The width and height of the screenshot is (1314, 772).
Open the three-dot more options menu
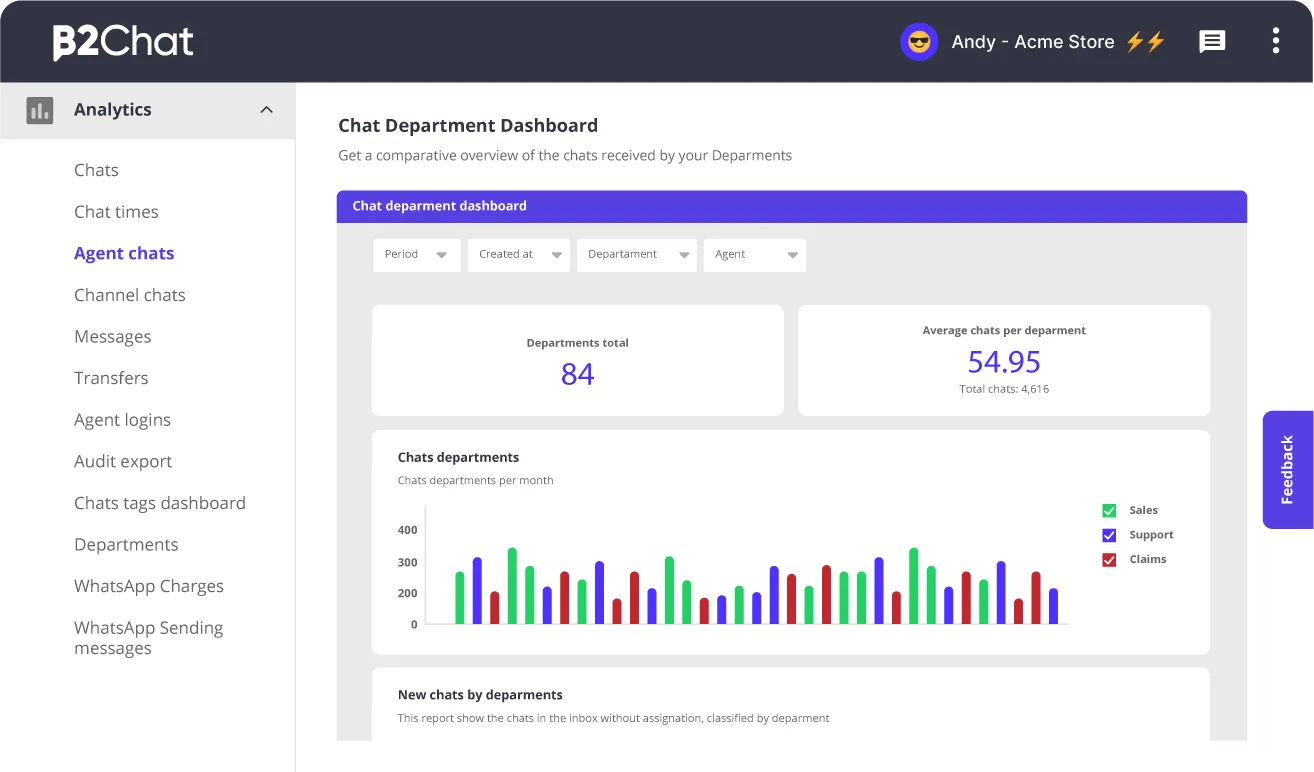coord(1275,41)
